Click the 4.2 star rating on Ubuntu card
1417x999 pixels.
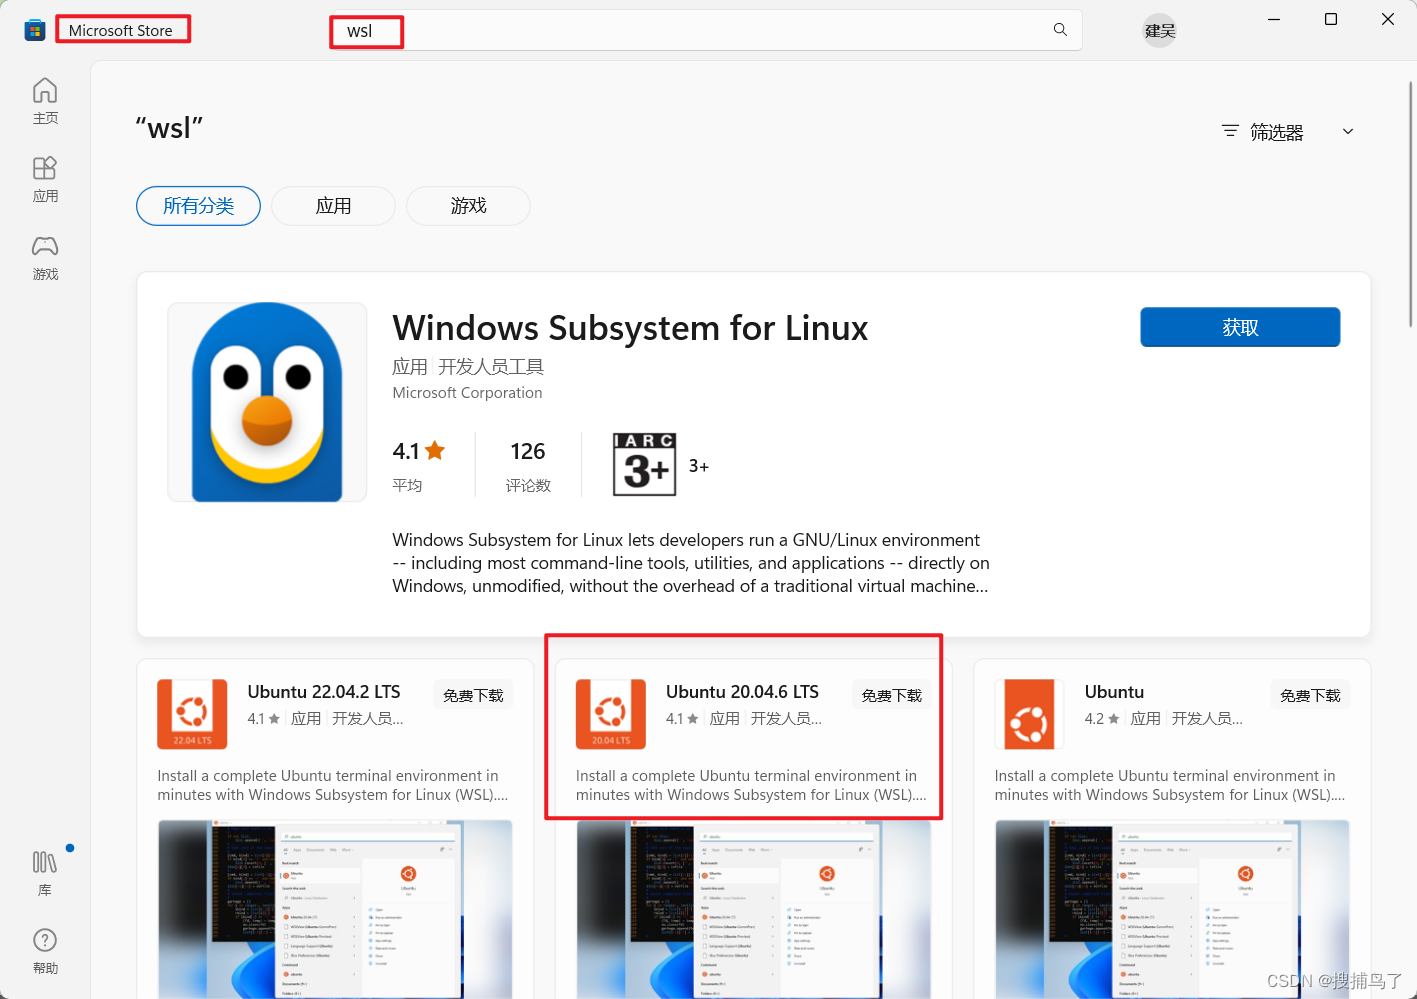(x=1102, y=719)
